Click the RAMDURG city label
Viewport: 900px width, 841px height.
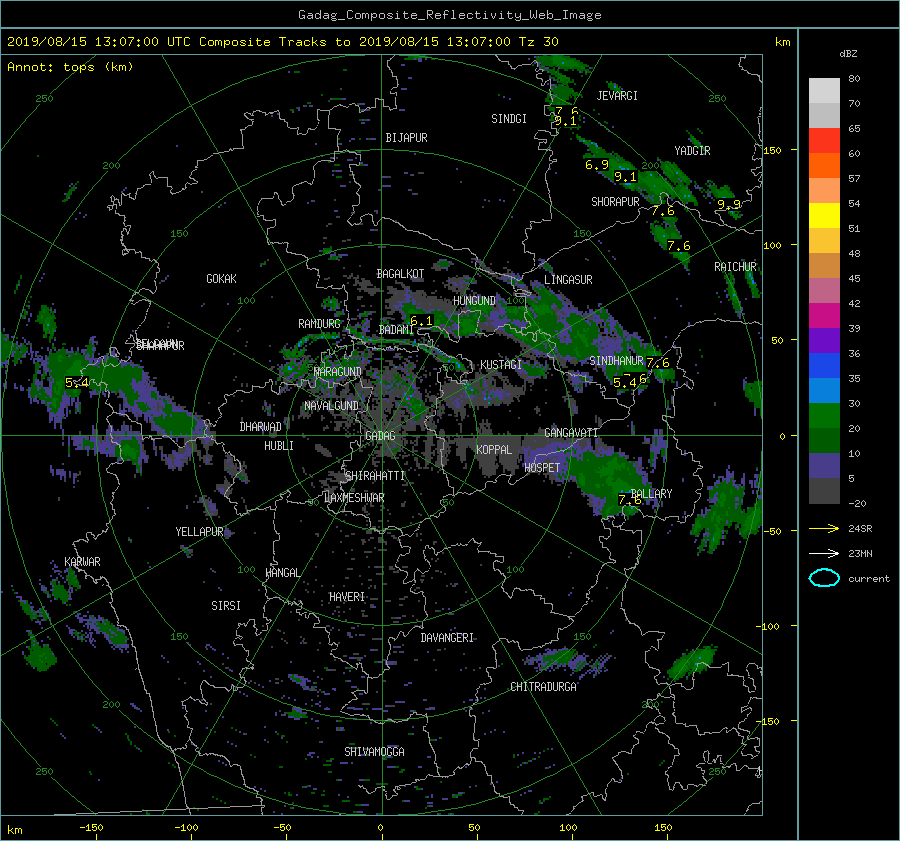[319, 324]
